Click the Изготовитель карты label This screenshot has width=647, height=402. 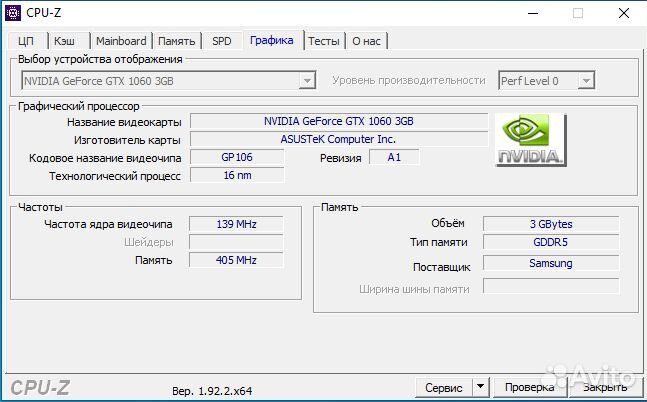[x=127, y=140]
